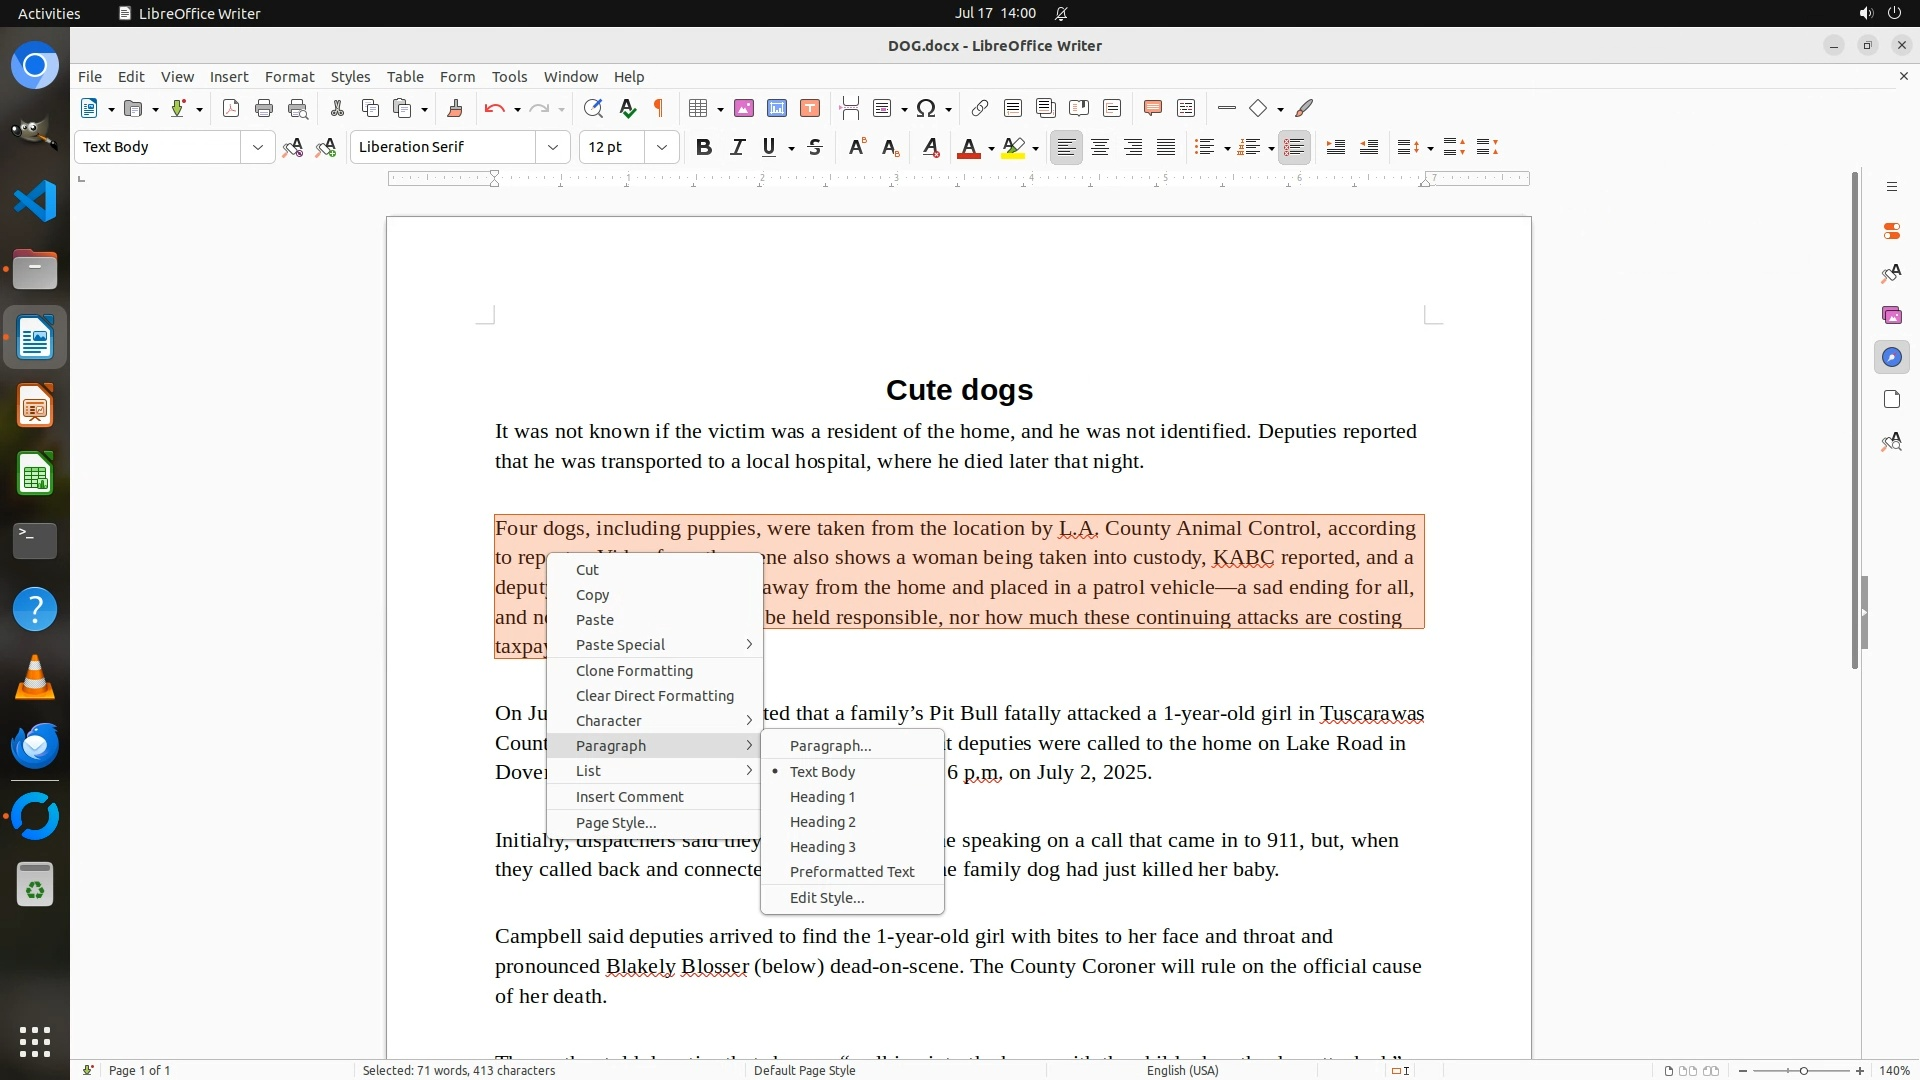Image resolution: width=1920 pixels, height=1080 pixels.
Task: Open the paragraph style dropdown arrow
Action: click(x=257, y=148)
